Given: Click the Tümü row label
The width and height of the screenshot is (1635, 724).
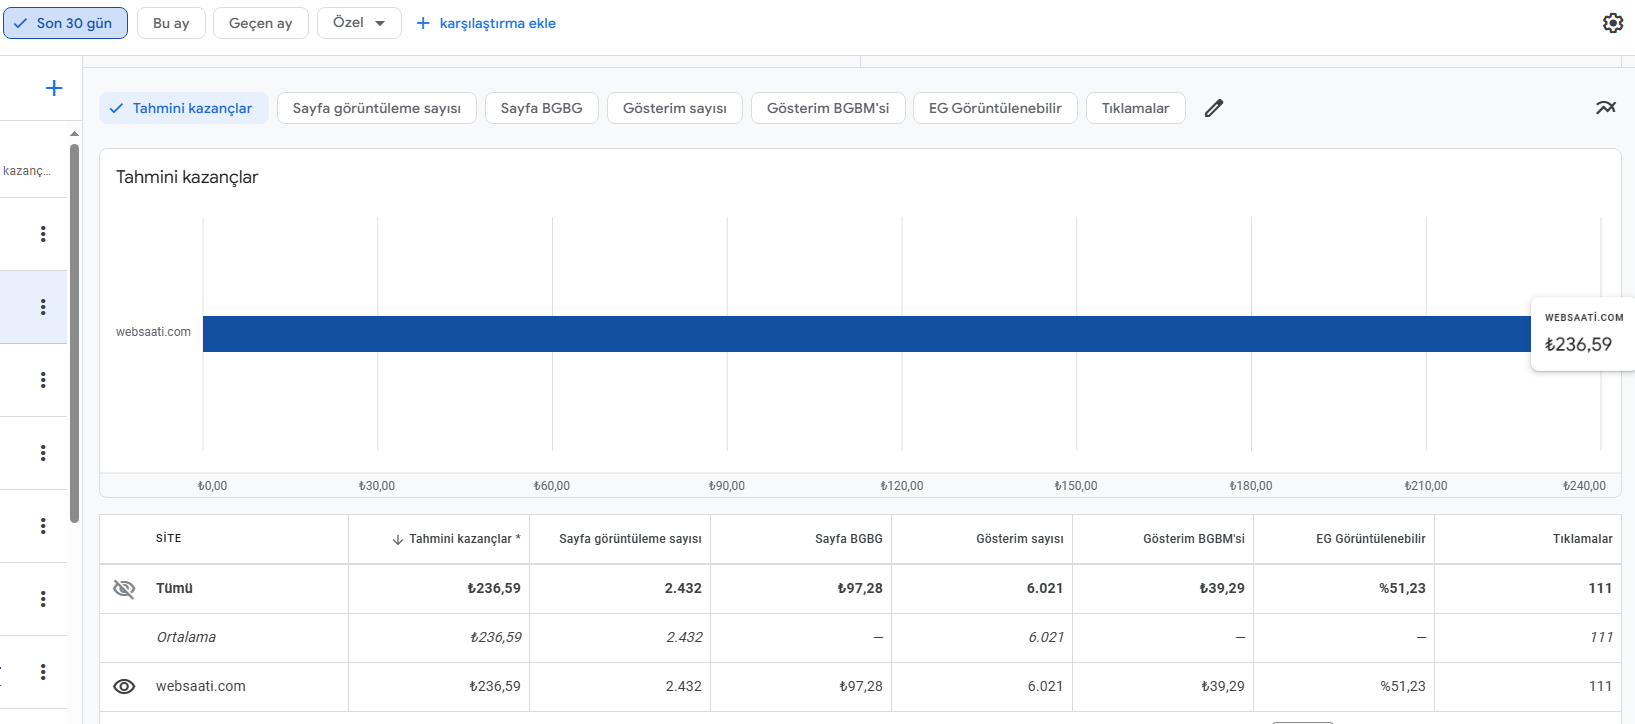Looking at the screenshot, I should coord(174,588).
